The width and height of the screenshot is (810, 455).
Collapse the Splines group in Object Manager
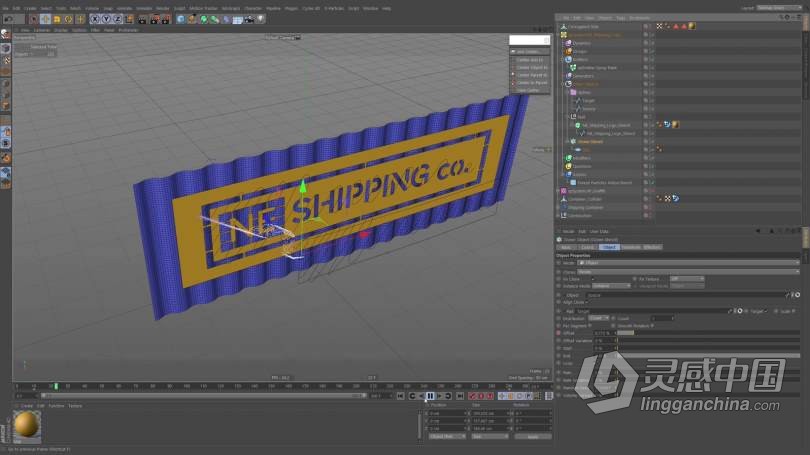pos(567,92)
